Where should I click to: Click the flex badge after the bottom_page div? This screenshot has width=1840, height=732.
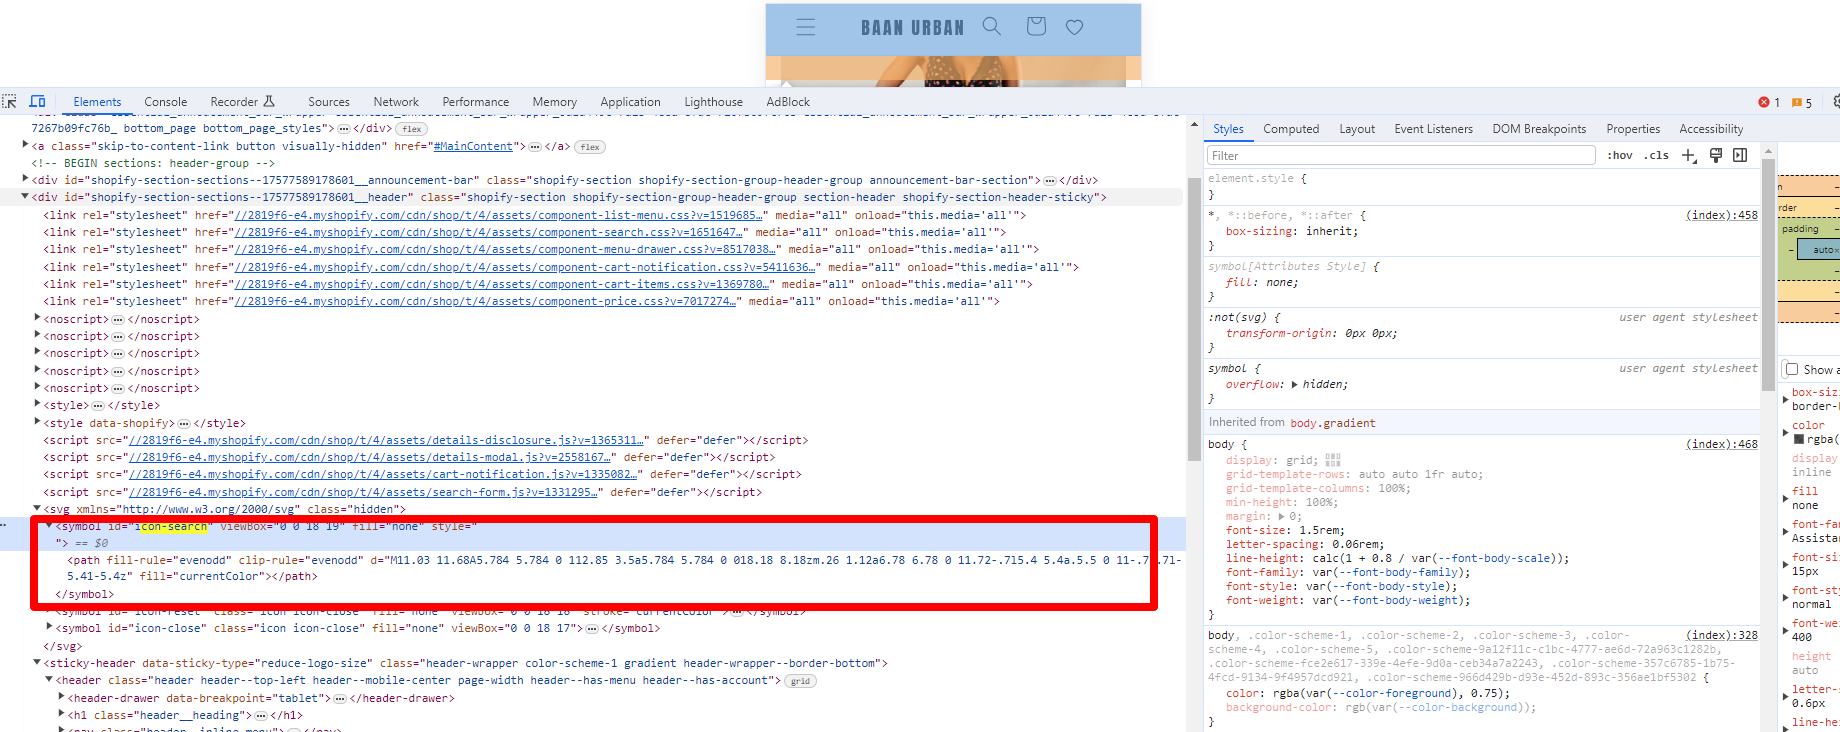click(x=412, y=129)
